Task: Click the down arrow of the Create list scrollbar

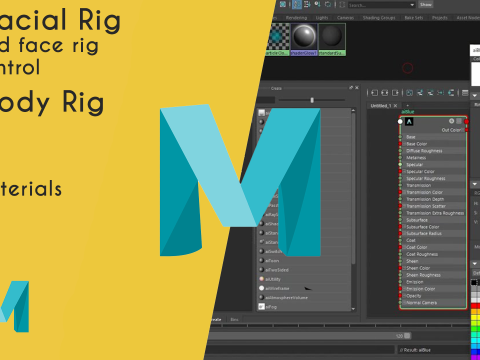Action: tap(353, 309)
